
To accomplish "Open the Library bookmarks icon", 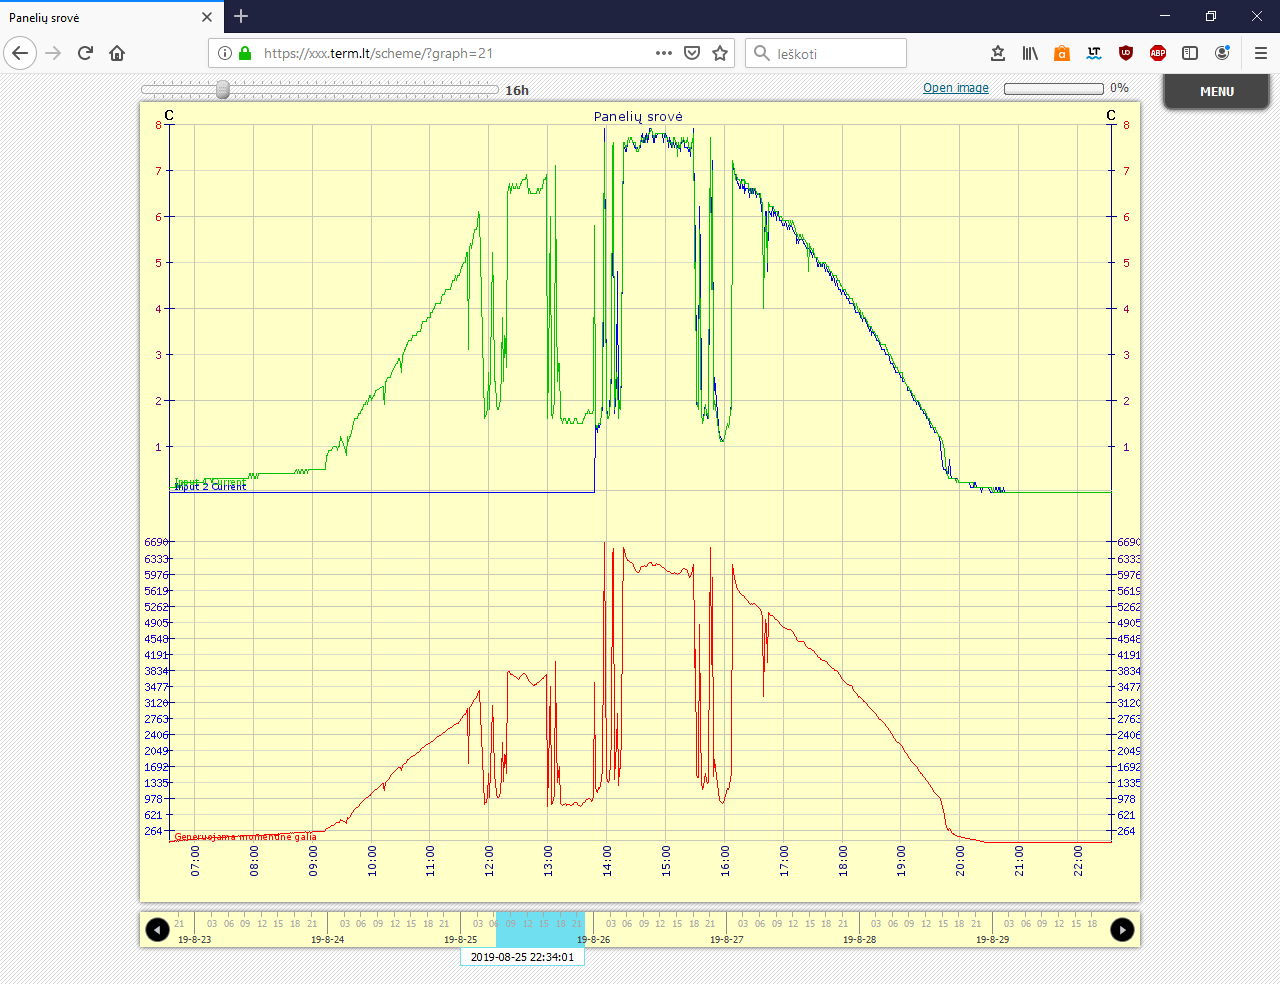I will (x=1030, y=53).
